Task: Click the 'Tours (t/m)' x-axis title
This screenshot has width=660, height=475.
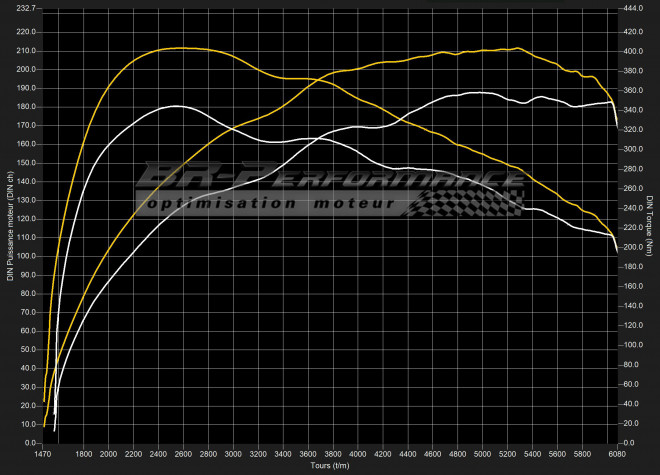Action: 330,467
